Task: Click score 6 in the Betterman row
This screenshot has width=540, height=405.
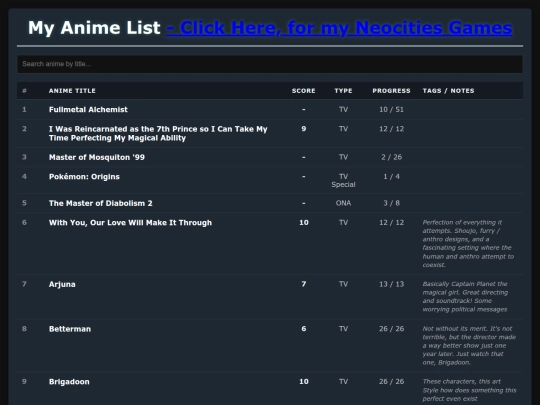Action: click(303, 329)
